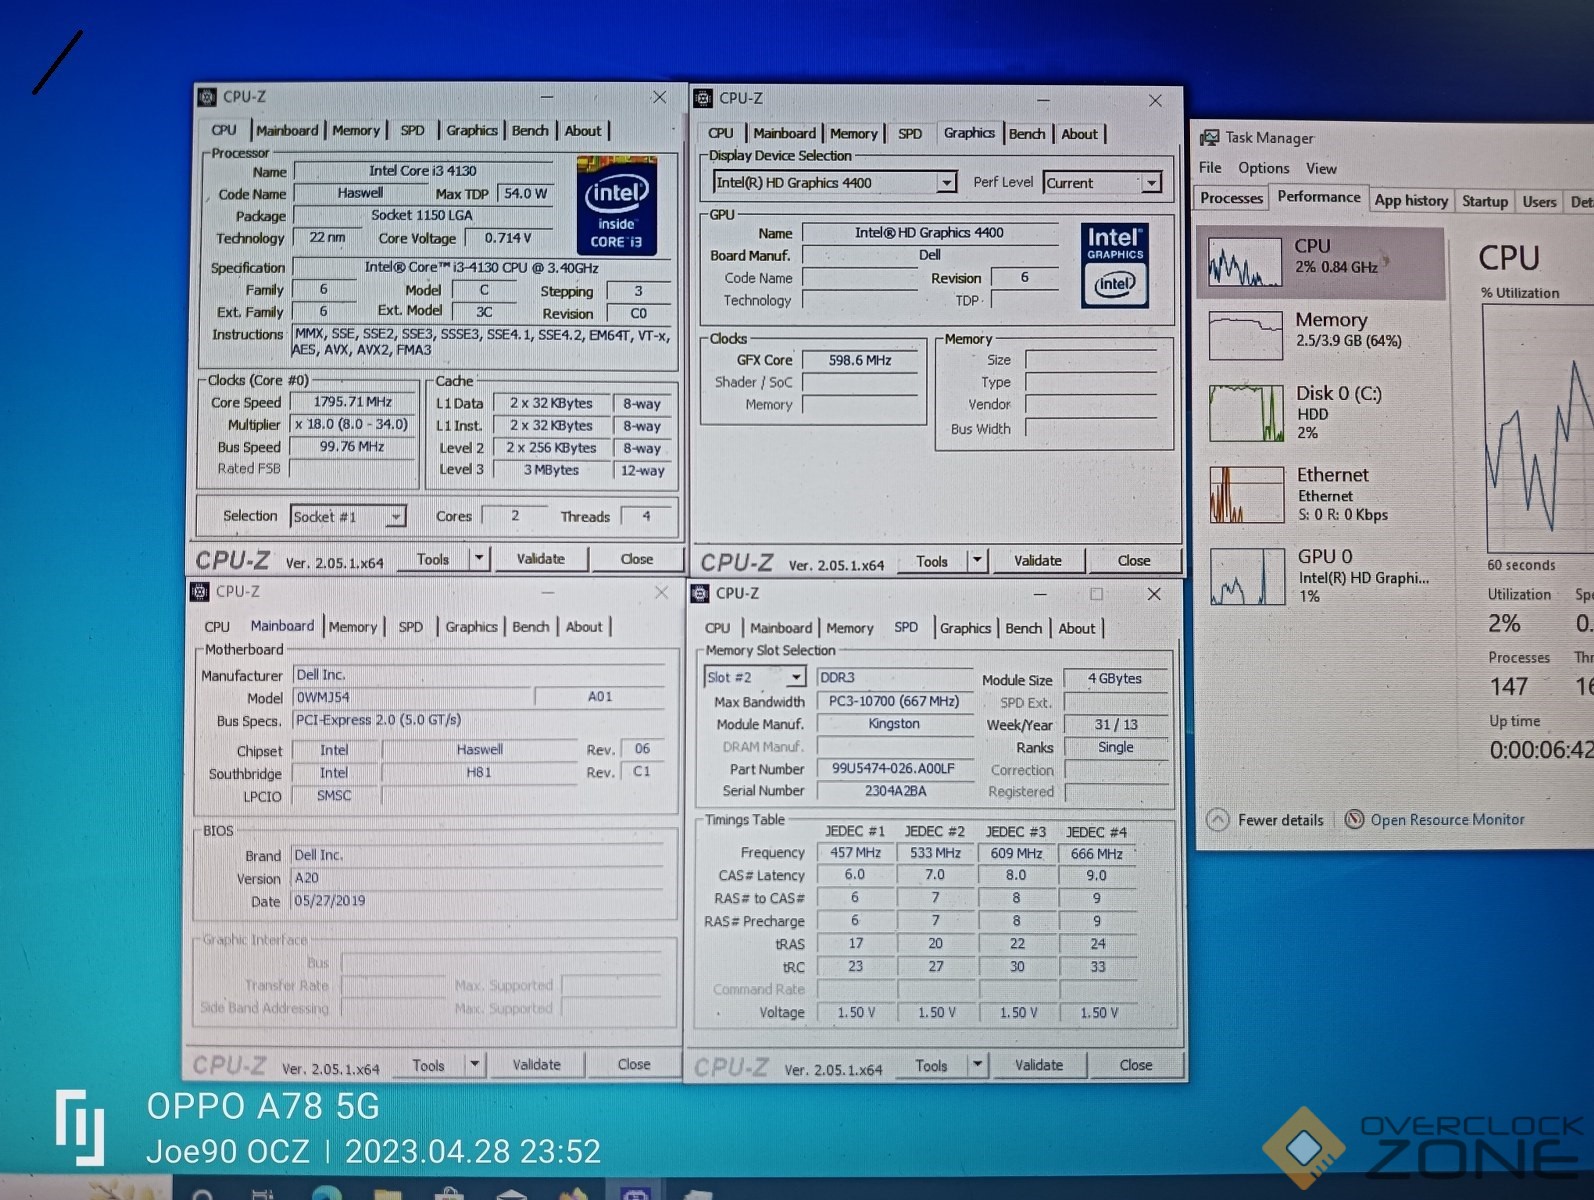Click the Task Manager title bar icon
The height and width of the screenshot is (1200, 1594).
[x=1210, y=137]
